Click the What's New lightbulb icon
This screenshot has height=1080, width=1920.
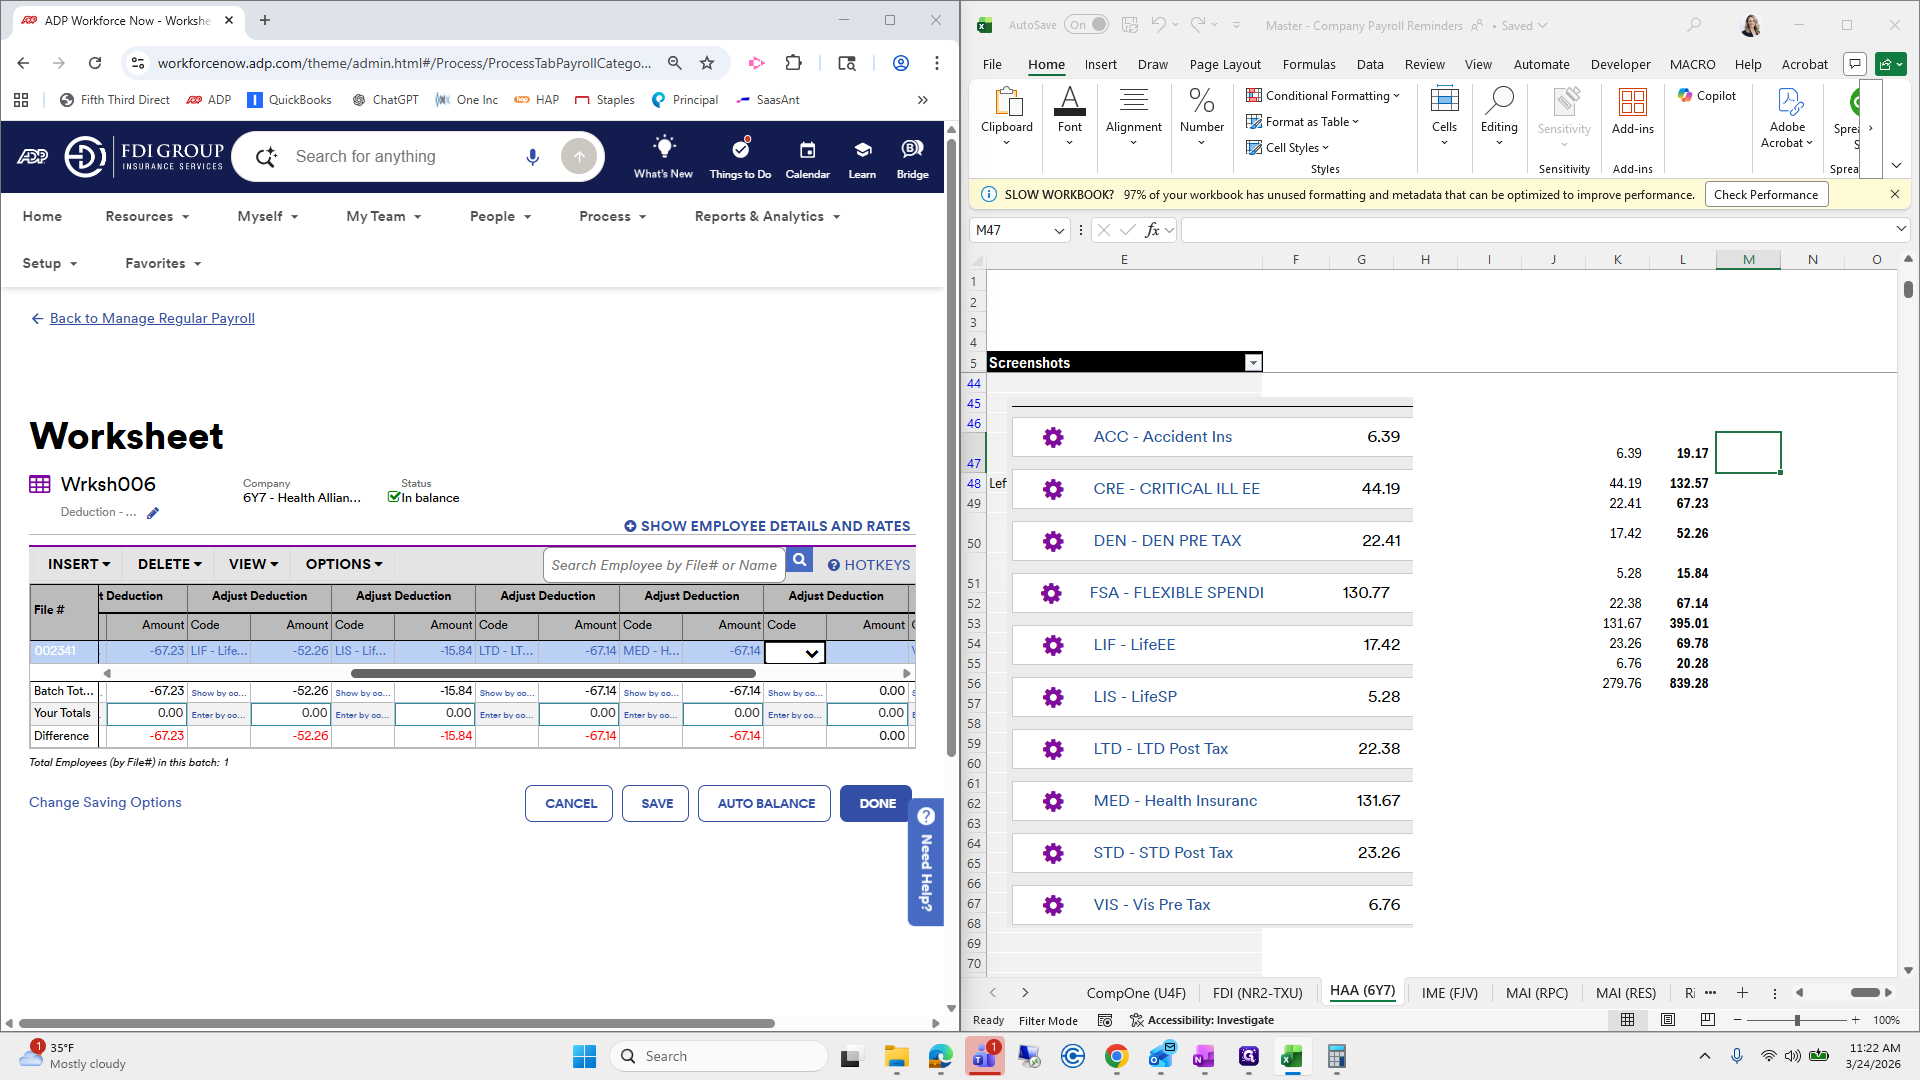click(663, 148)
